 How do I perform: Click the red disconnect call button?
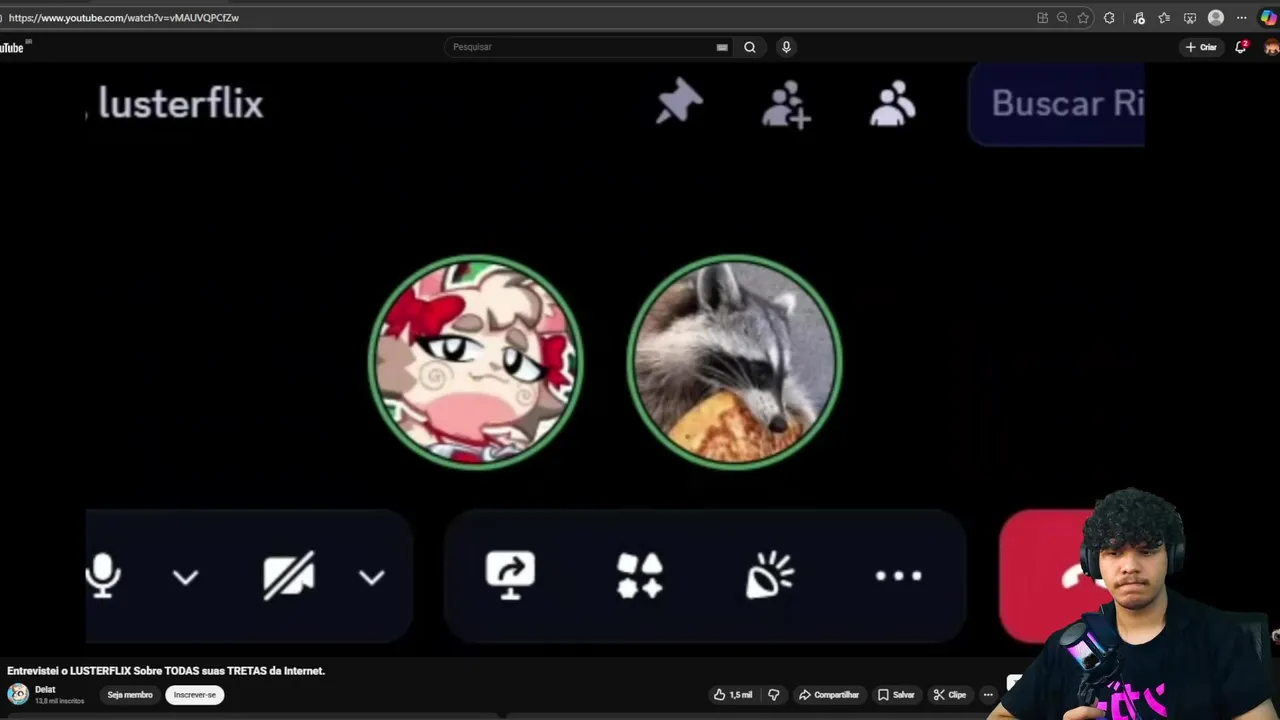[x=1045, y=576]
